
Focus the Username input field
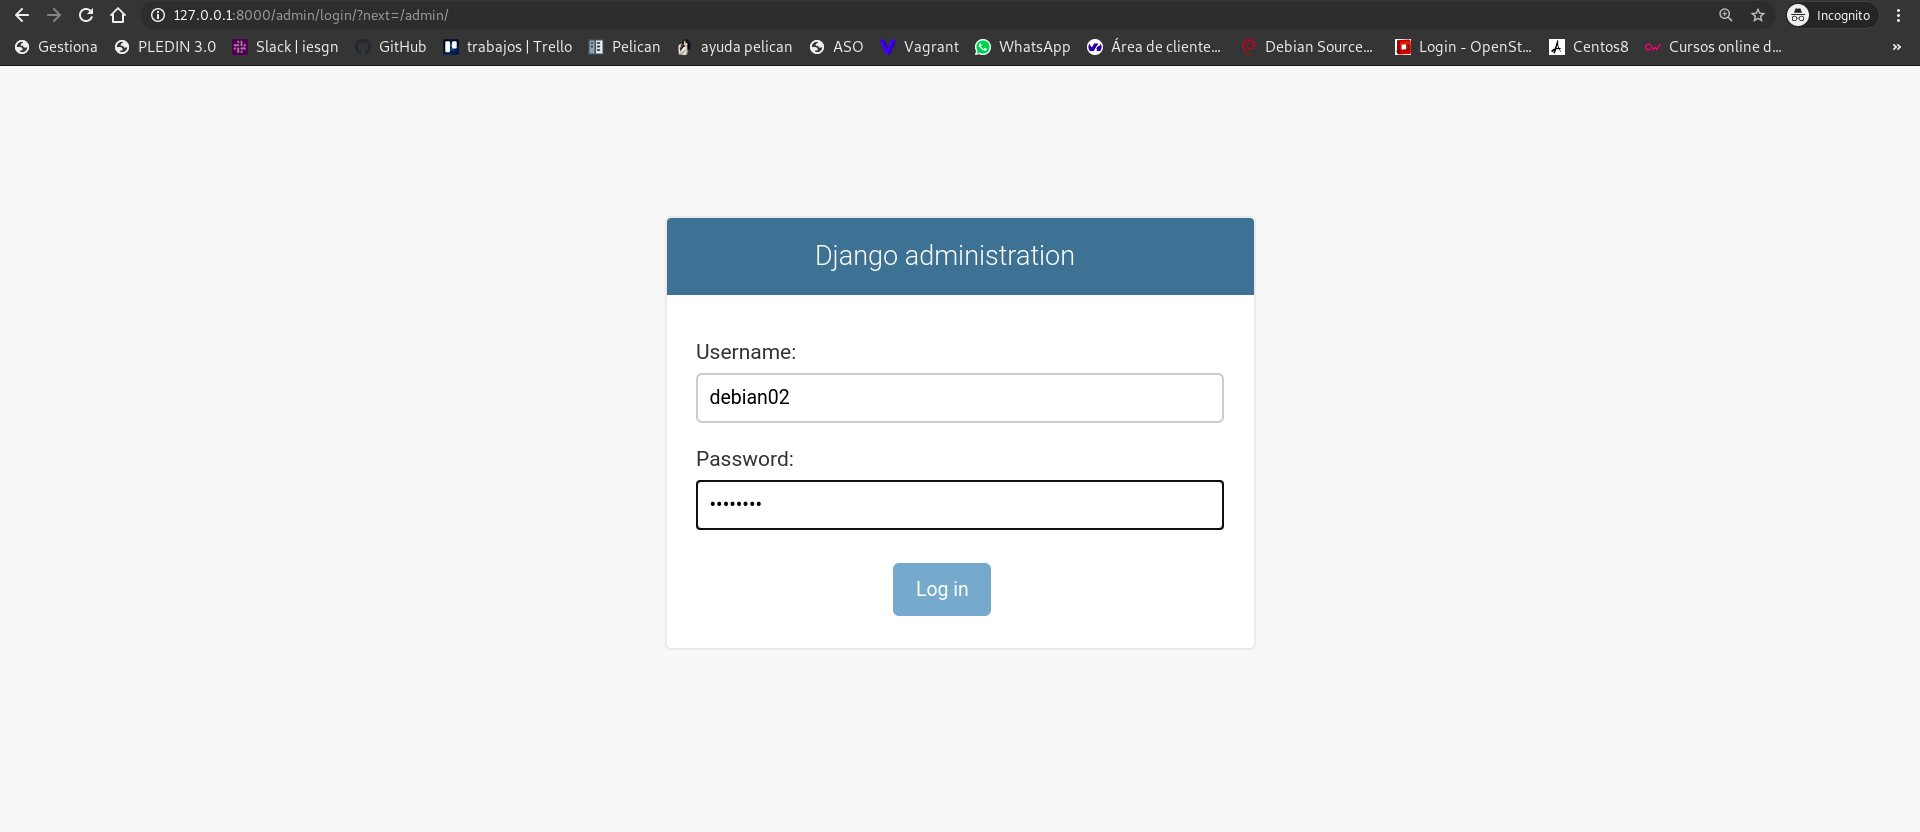(959, 398)
